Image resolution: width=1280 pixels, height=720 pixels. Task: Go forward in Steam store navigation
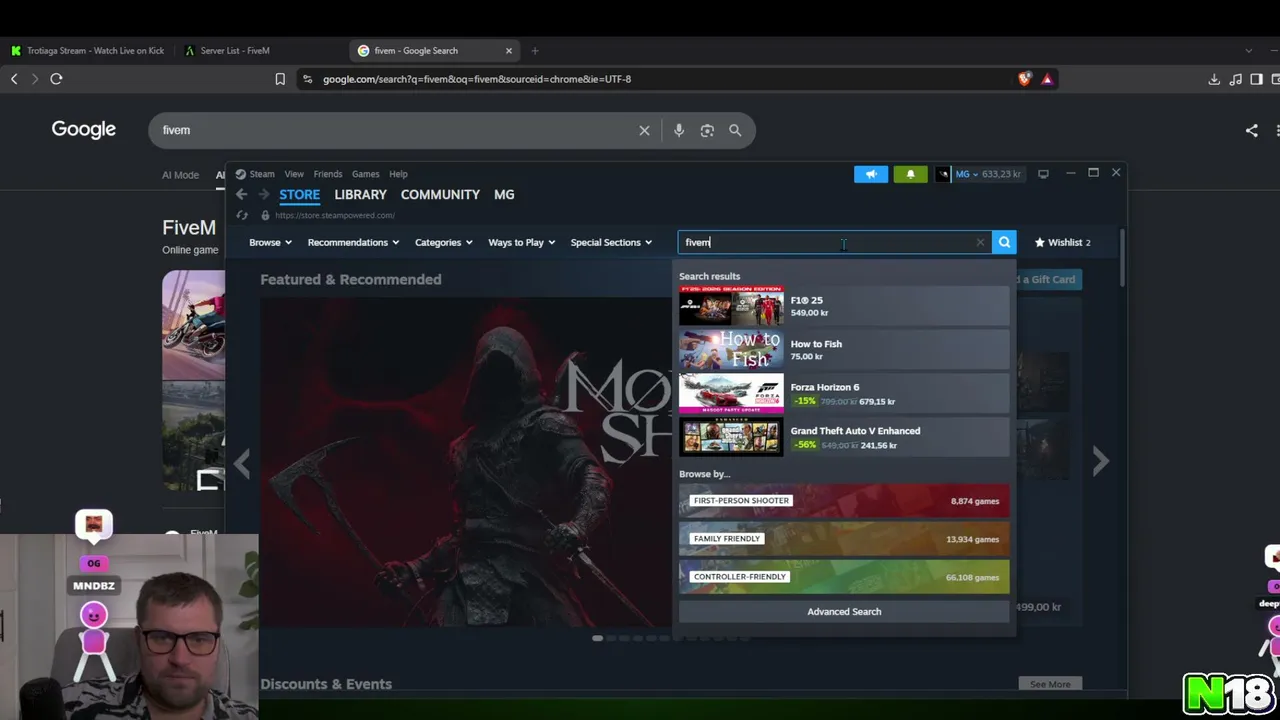[x=264, y=195]
